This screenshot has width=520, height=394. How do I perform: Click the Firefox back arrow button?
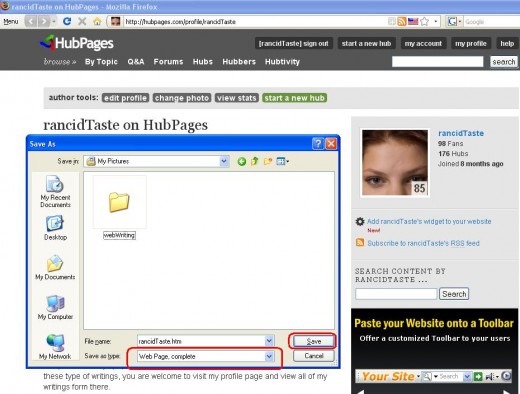click(x=31, y=22)
